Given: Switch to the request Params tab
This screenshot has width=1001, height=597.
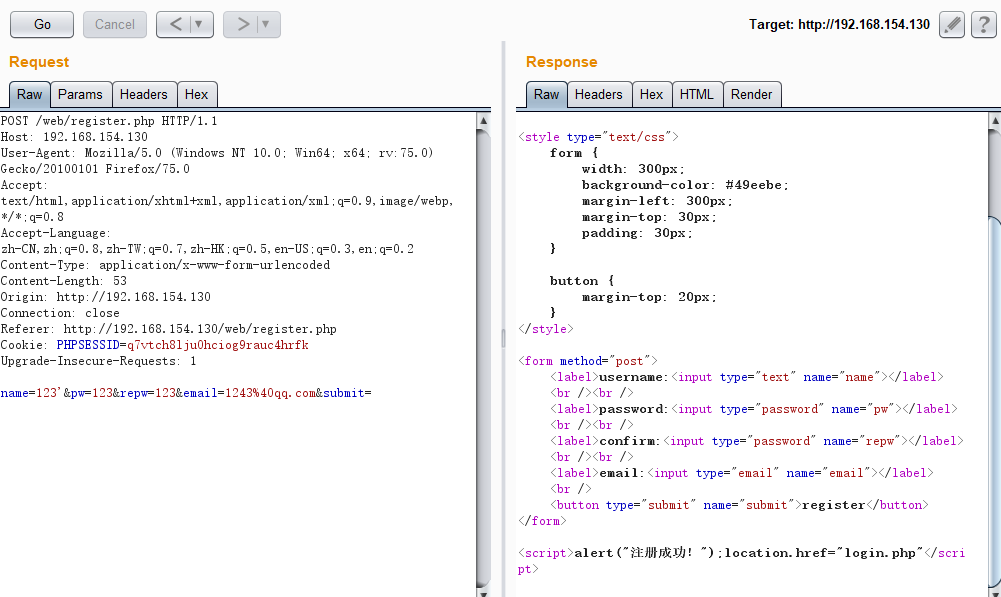Looking at the screenshot, I should (80, 95).
